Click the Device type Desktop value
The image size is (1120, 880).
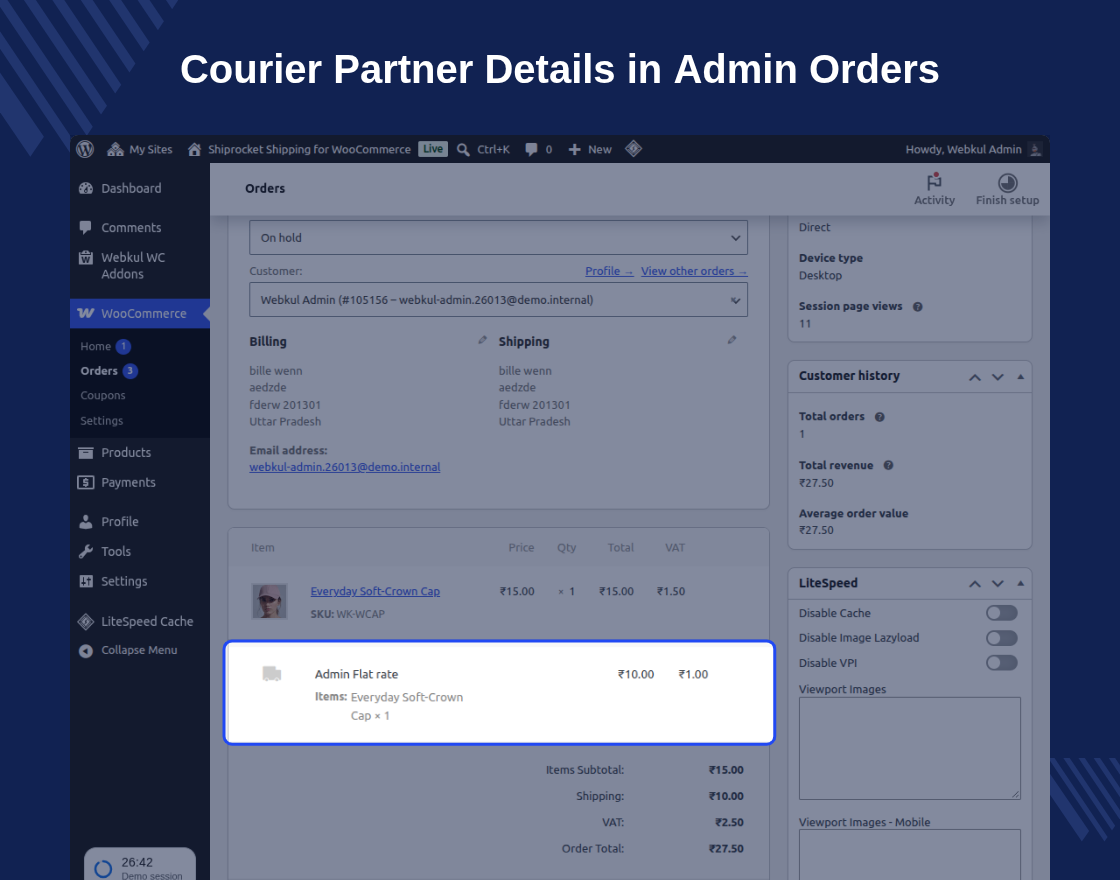820,276
